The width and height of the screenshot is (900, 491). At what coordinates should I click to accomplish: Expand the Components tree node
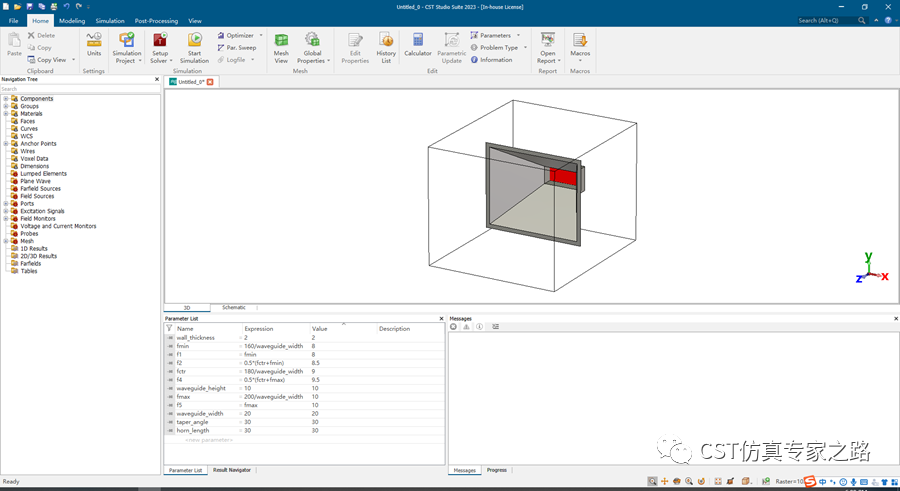pyautogui.click(x=6, y=99)
